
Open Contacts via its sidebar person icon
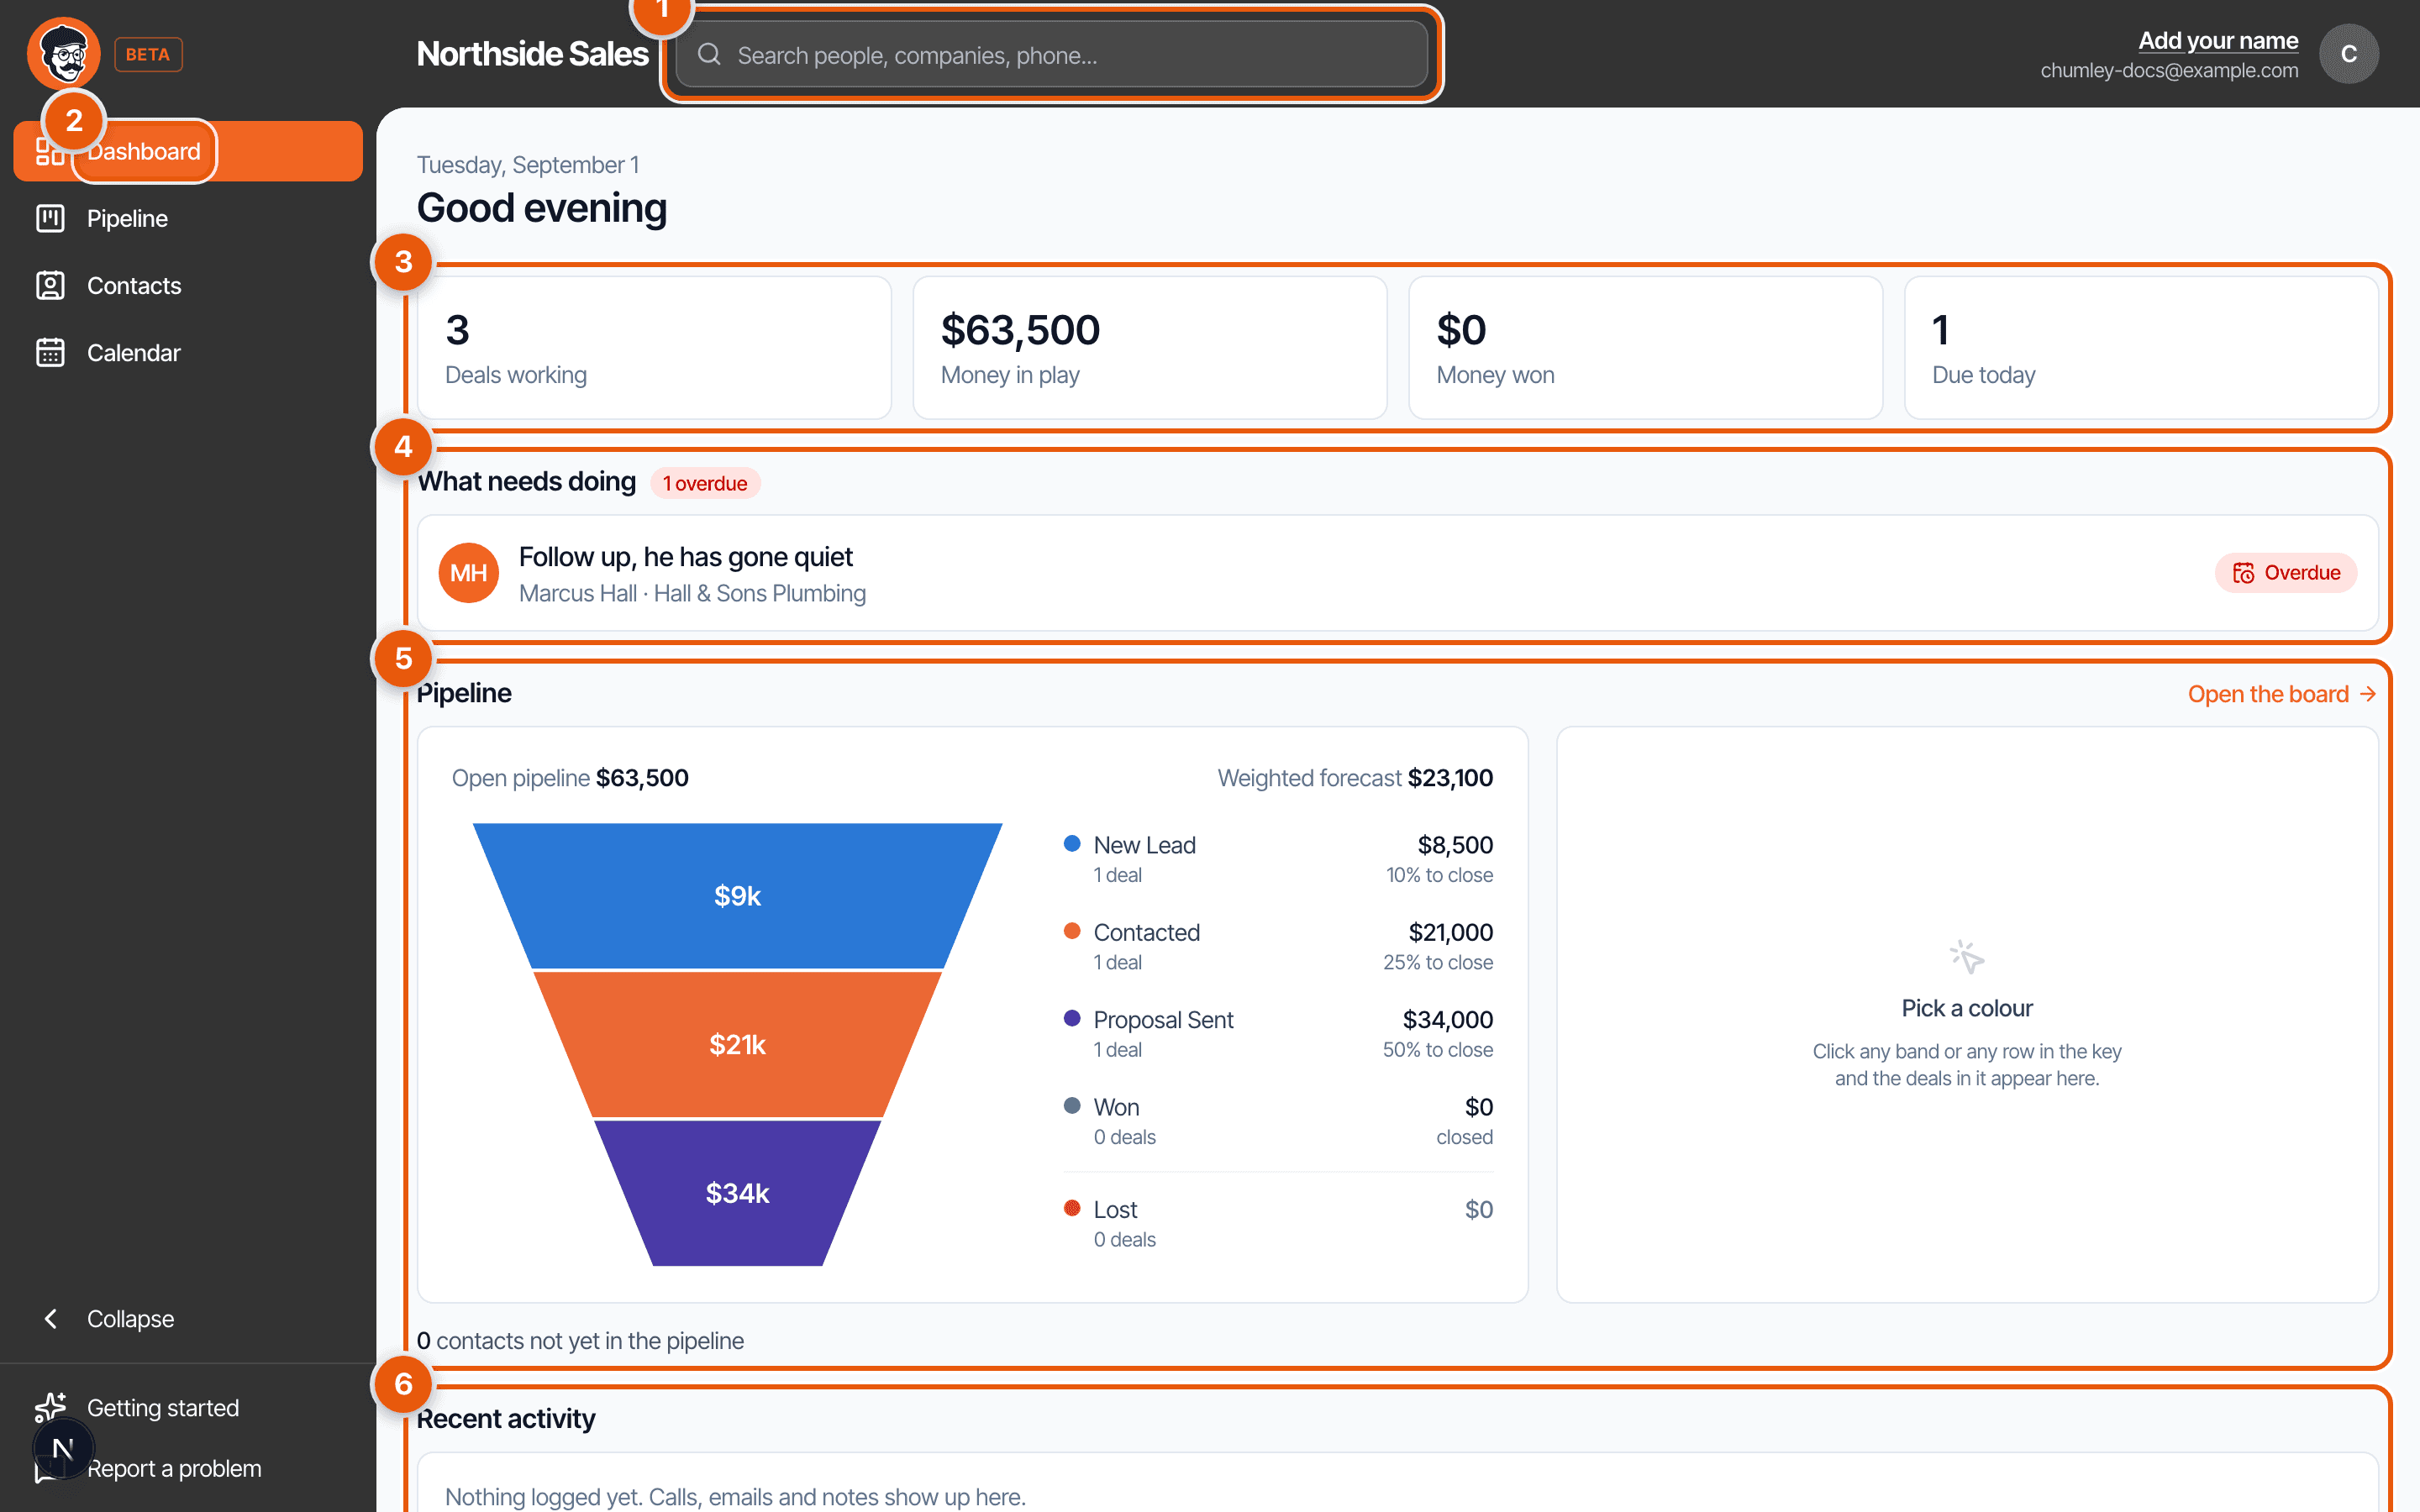[x=50, y=285]
